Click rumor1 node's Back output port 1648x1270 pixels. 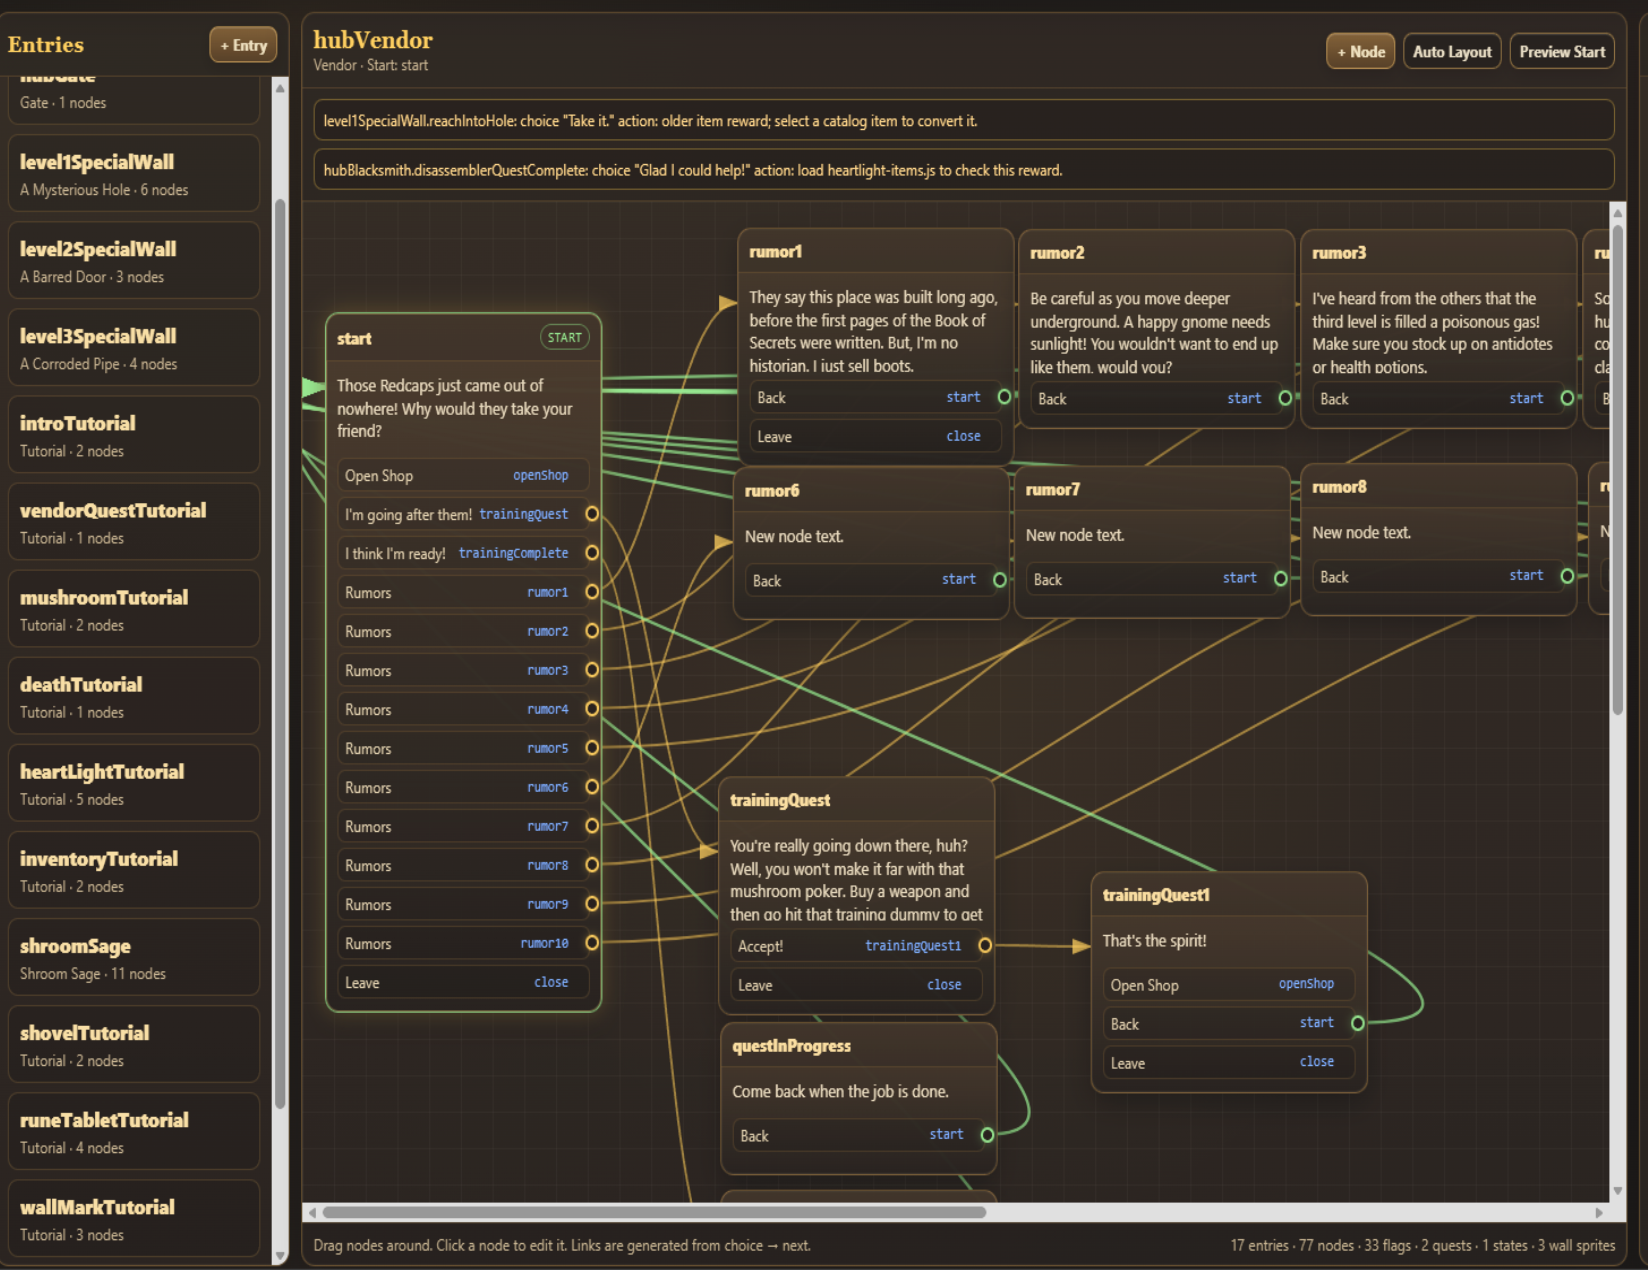click(1004, 397)
